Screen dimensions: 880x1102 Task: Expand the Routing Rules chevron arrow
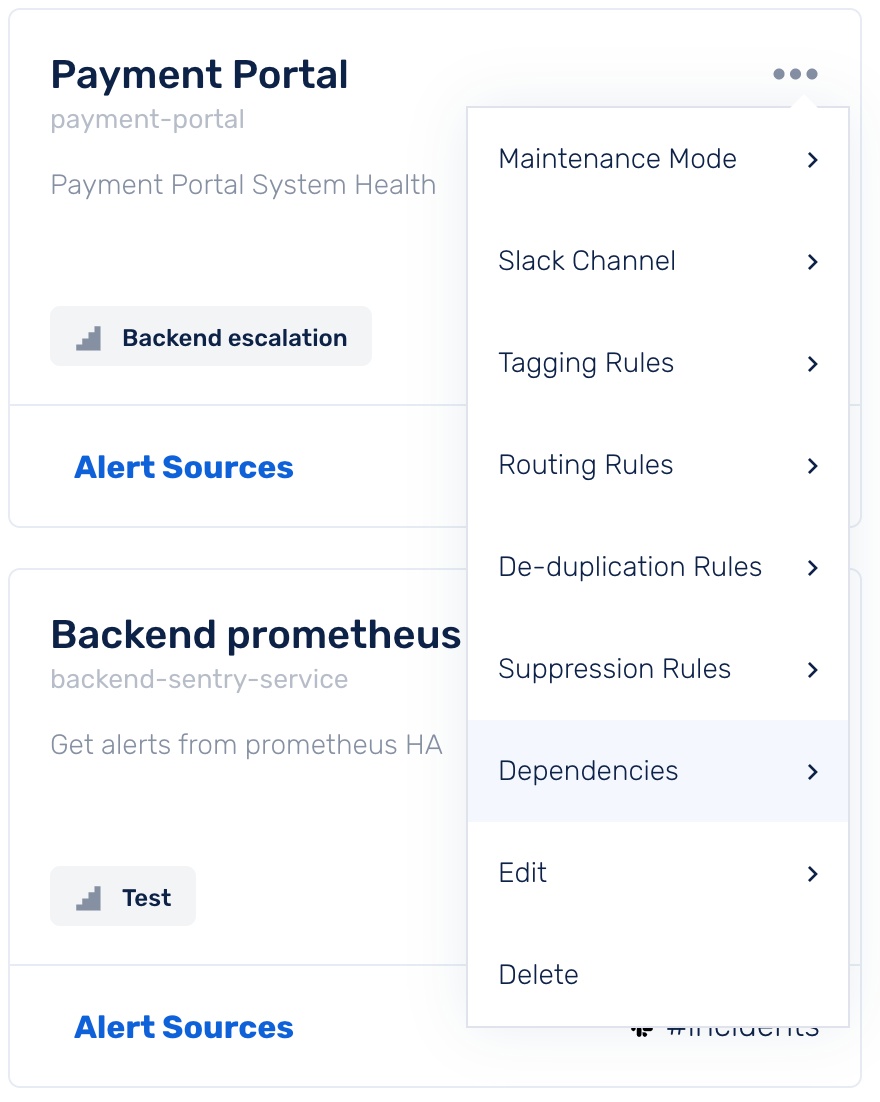pos(813,466)
